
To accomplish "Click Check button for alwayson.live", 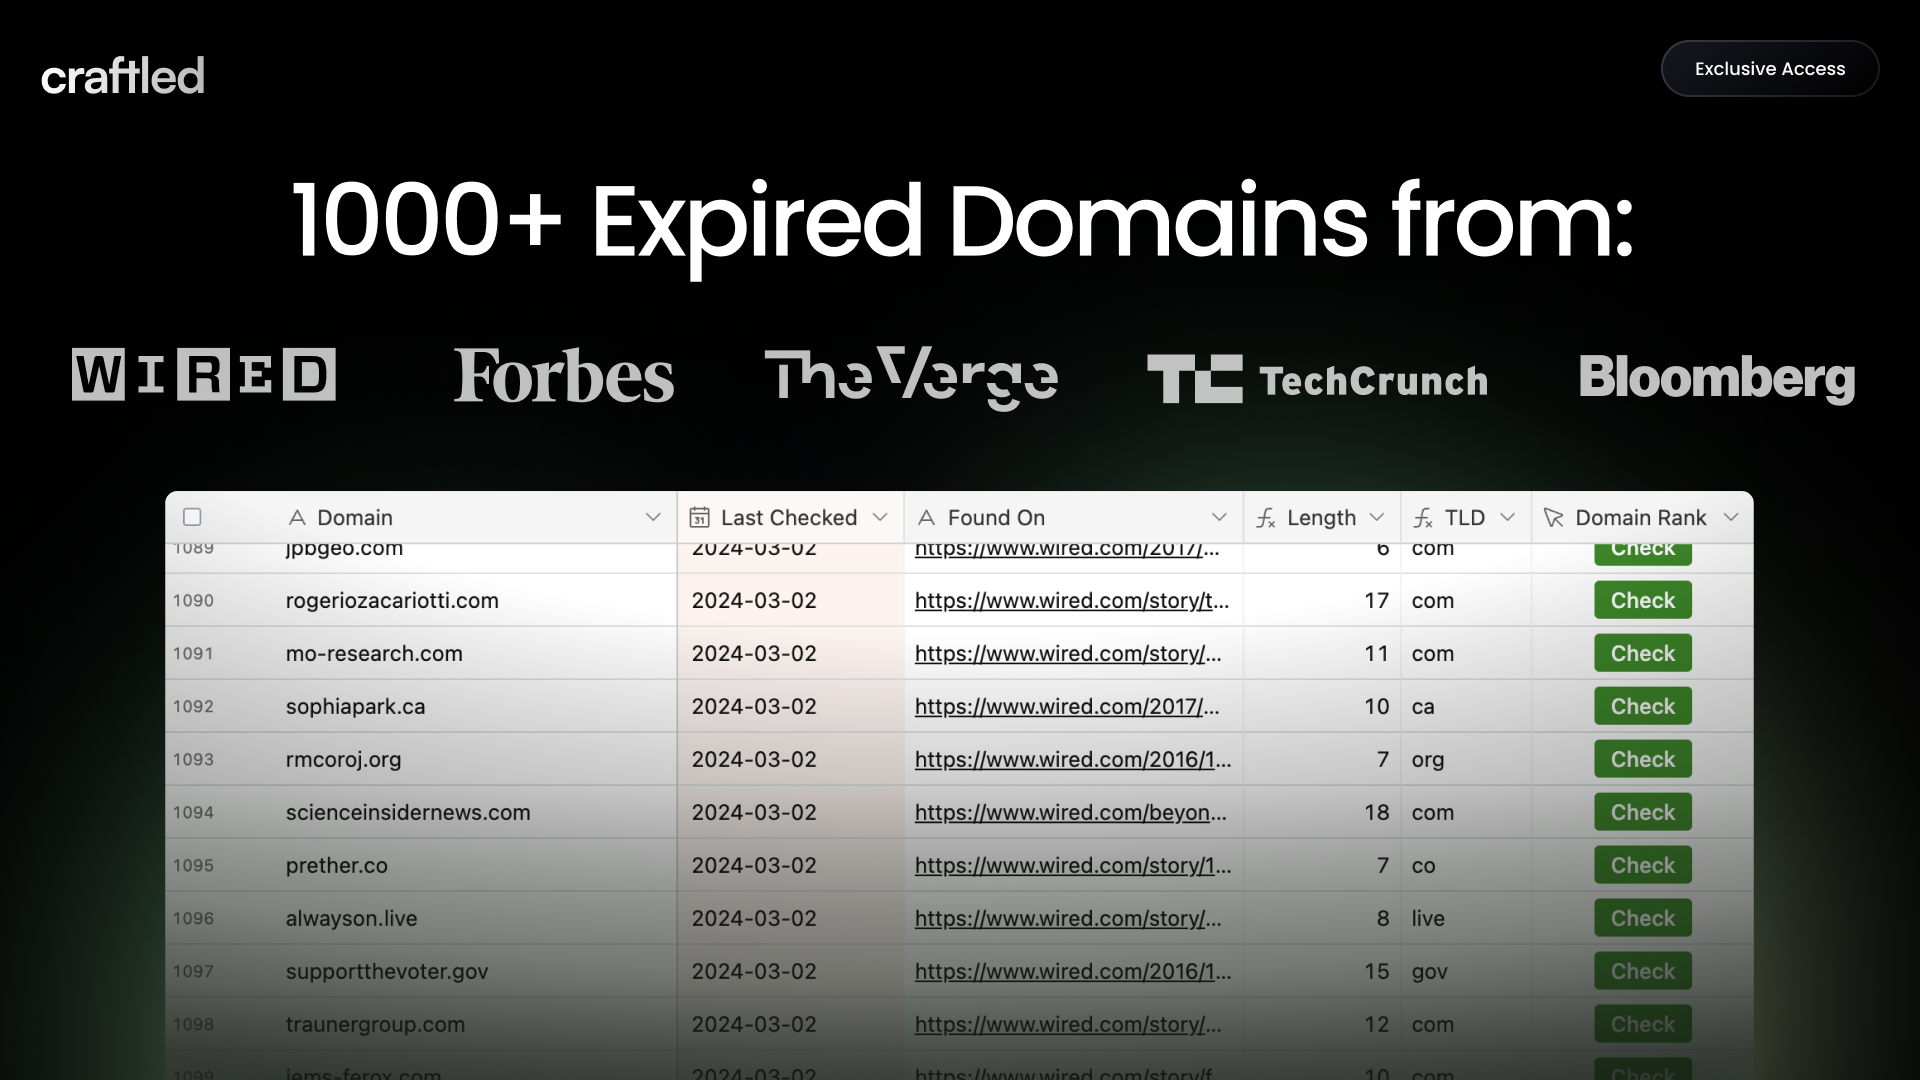I will coord(1642,918).
